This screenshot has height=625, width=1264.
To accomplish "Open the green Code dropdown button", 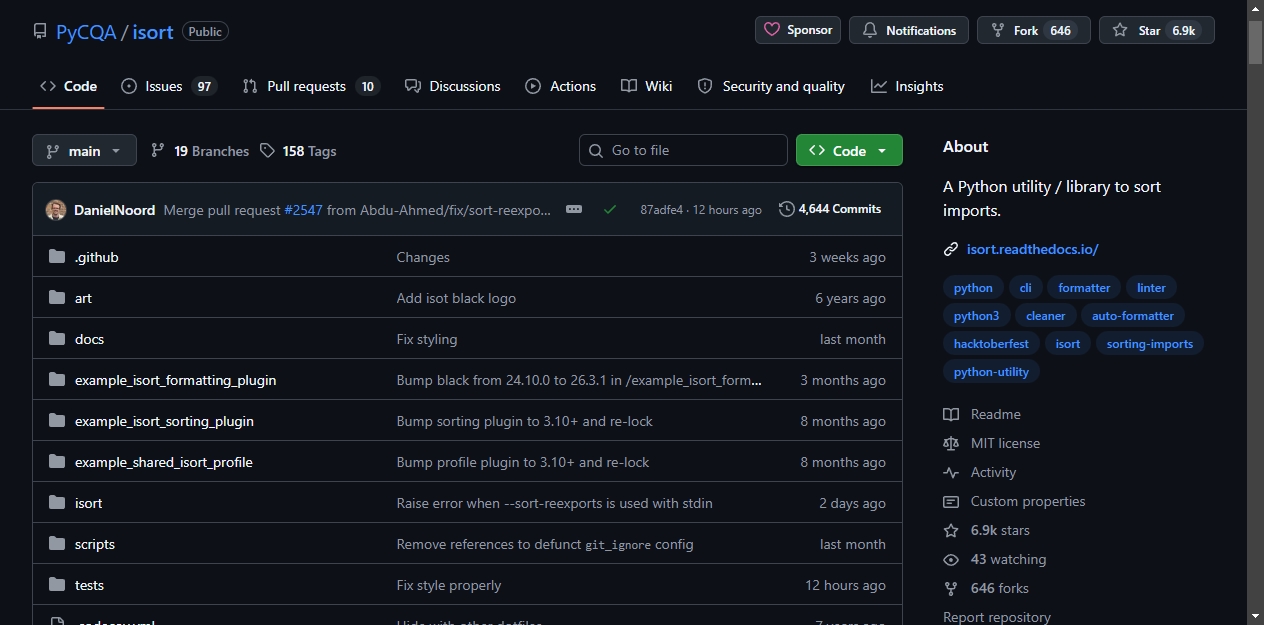I will [x=849, y=150].
